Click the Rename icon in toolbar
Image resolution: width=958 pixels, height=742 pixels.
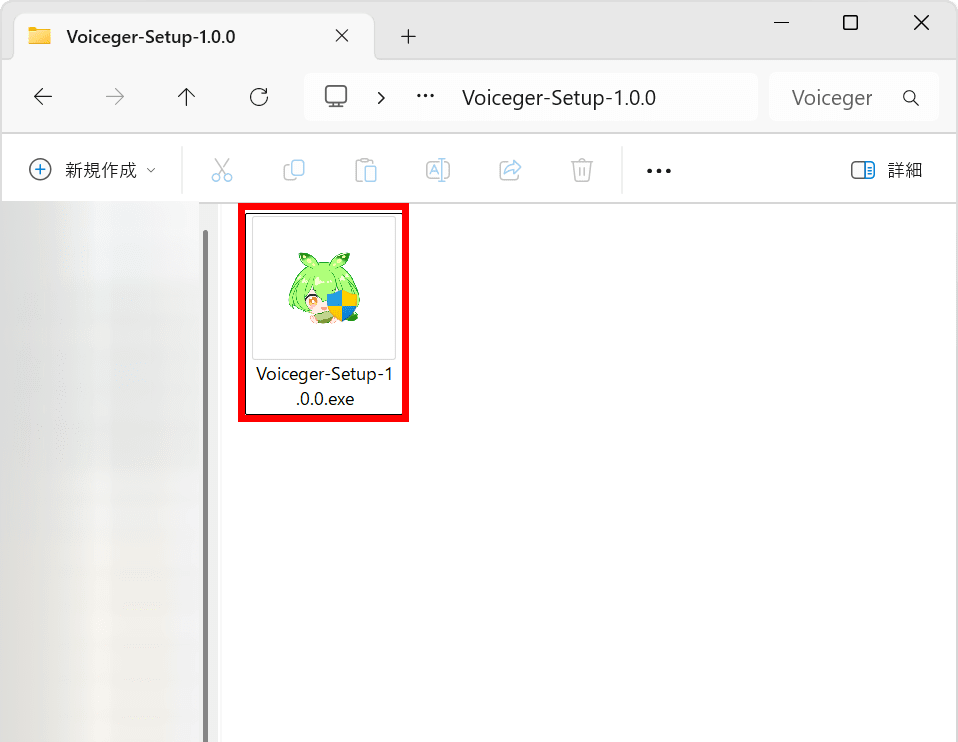438,170
